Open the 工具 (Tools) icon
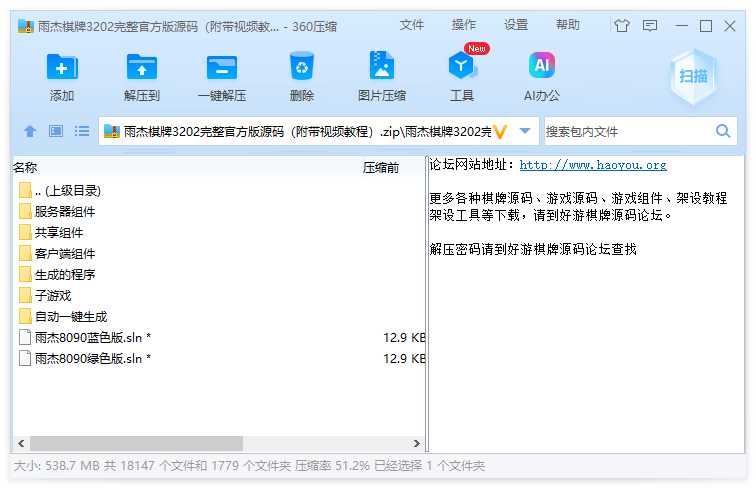 point(461,66)
